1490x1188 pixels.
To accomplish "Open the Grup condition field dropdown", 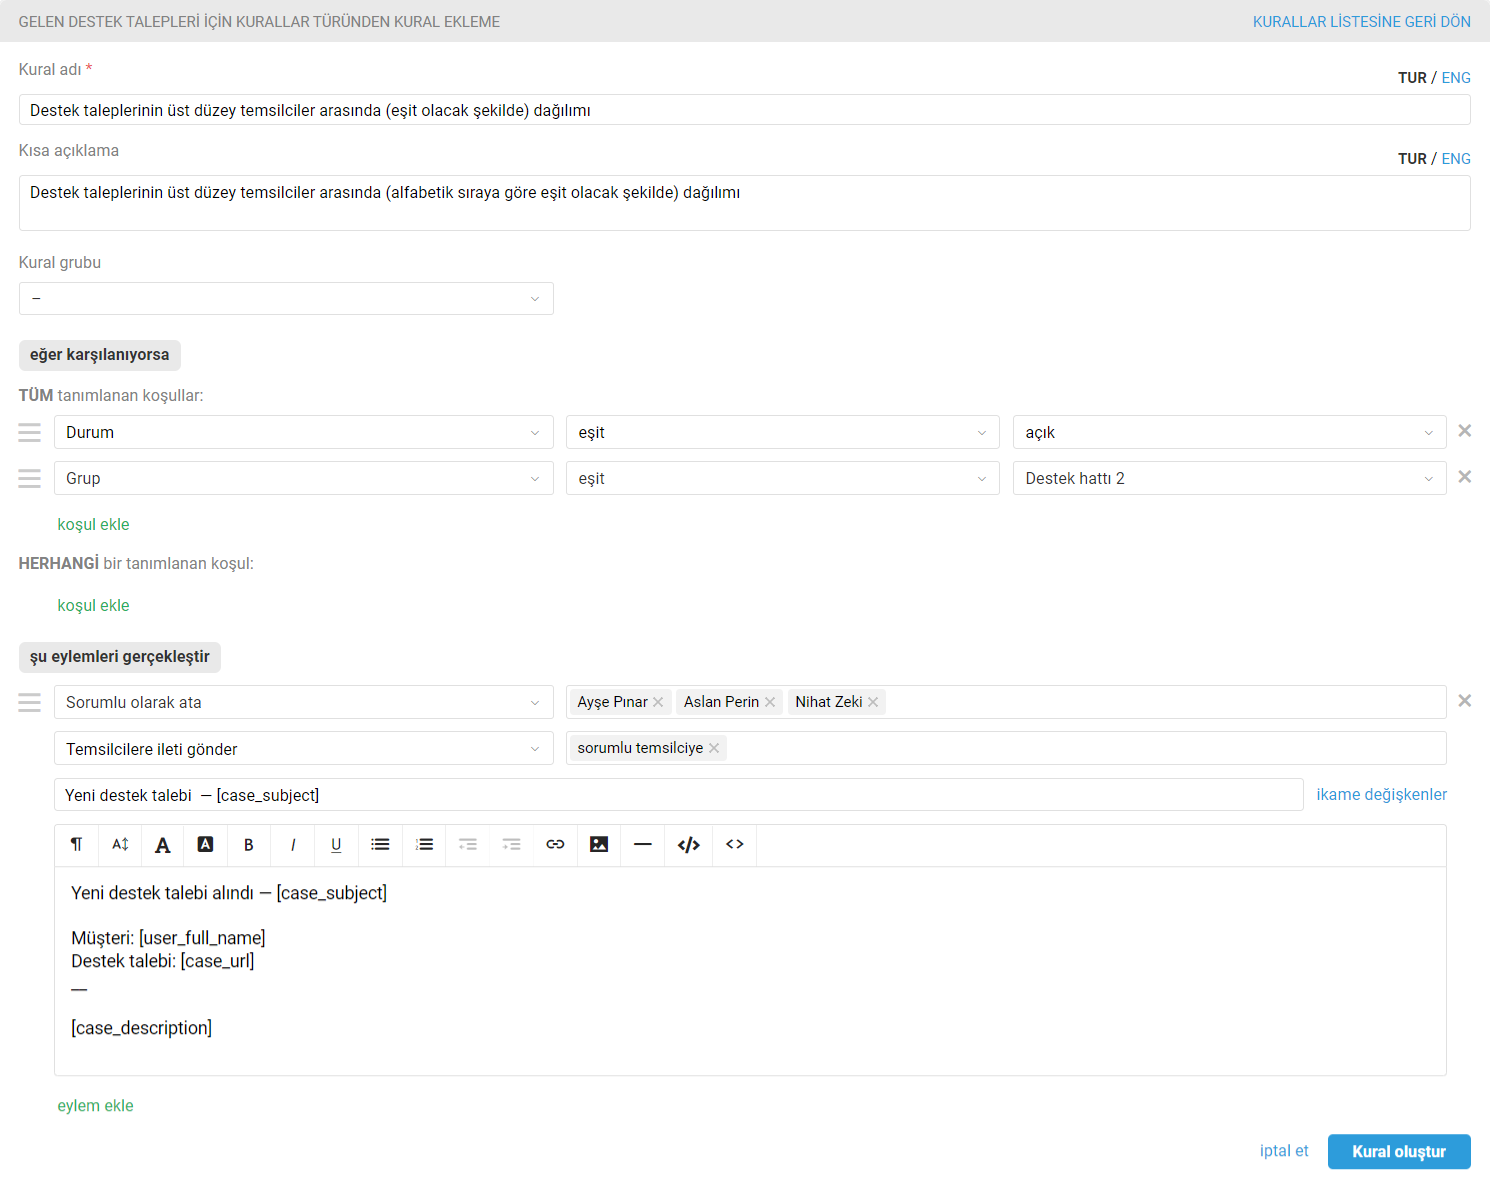I will tap(304, 478).
